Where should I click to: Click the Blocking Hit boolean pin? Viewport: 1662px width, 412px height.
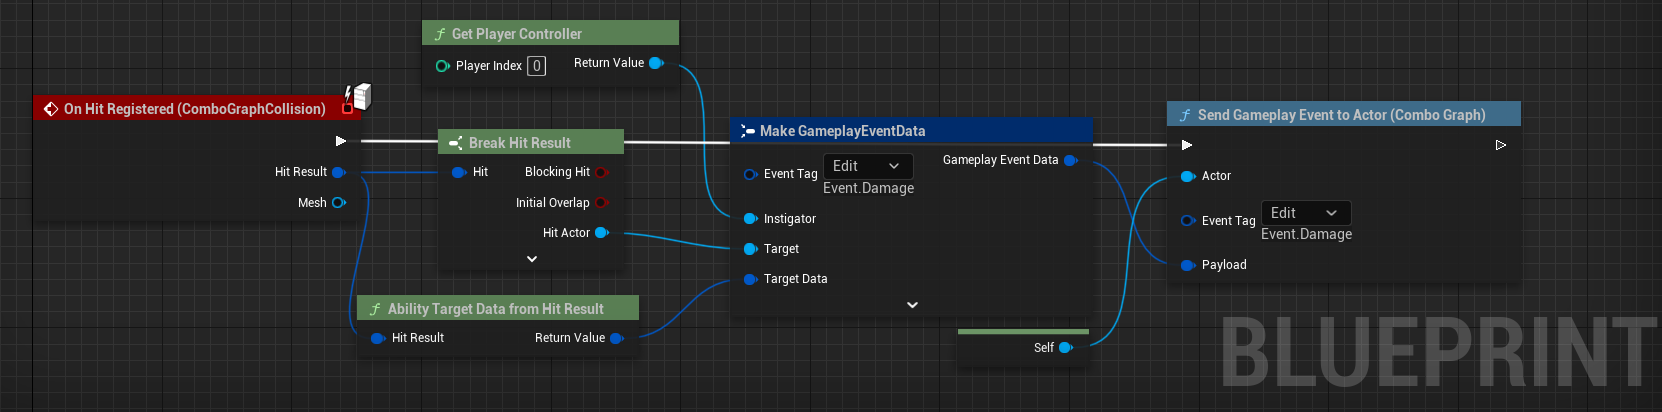point(601,172)
